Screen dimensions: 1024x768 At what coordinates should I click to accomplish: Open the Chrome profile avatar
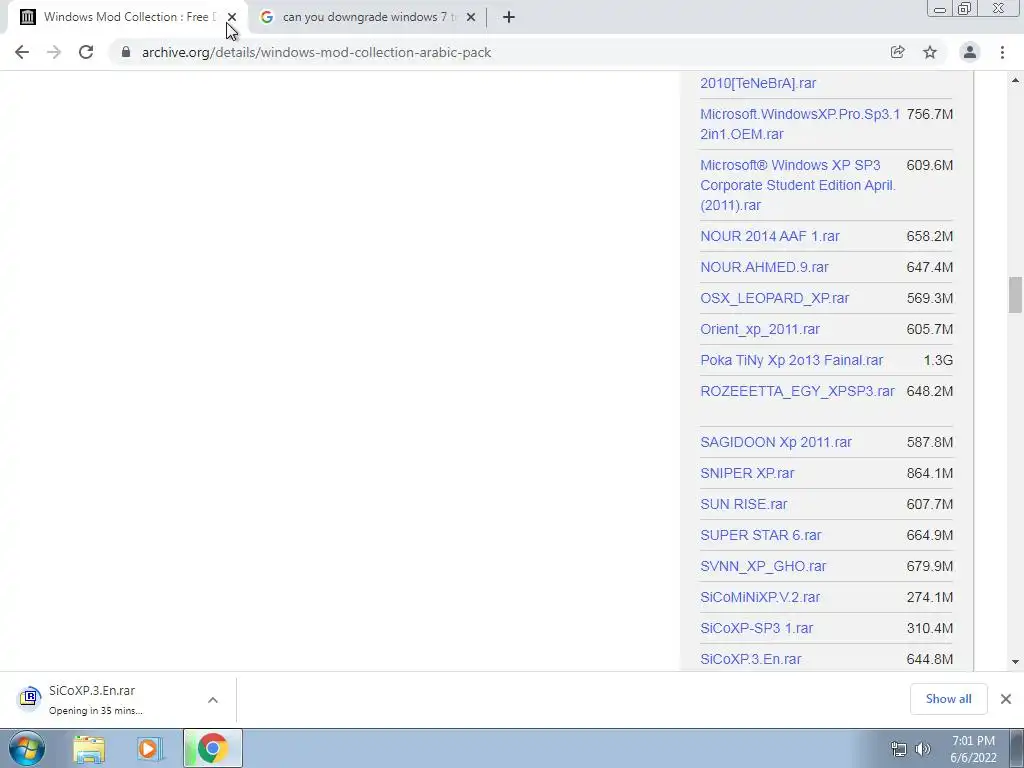(x=970, y=52)
